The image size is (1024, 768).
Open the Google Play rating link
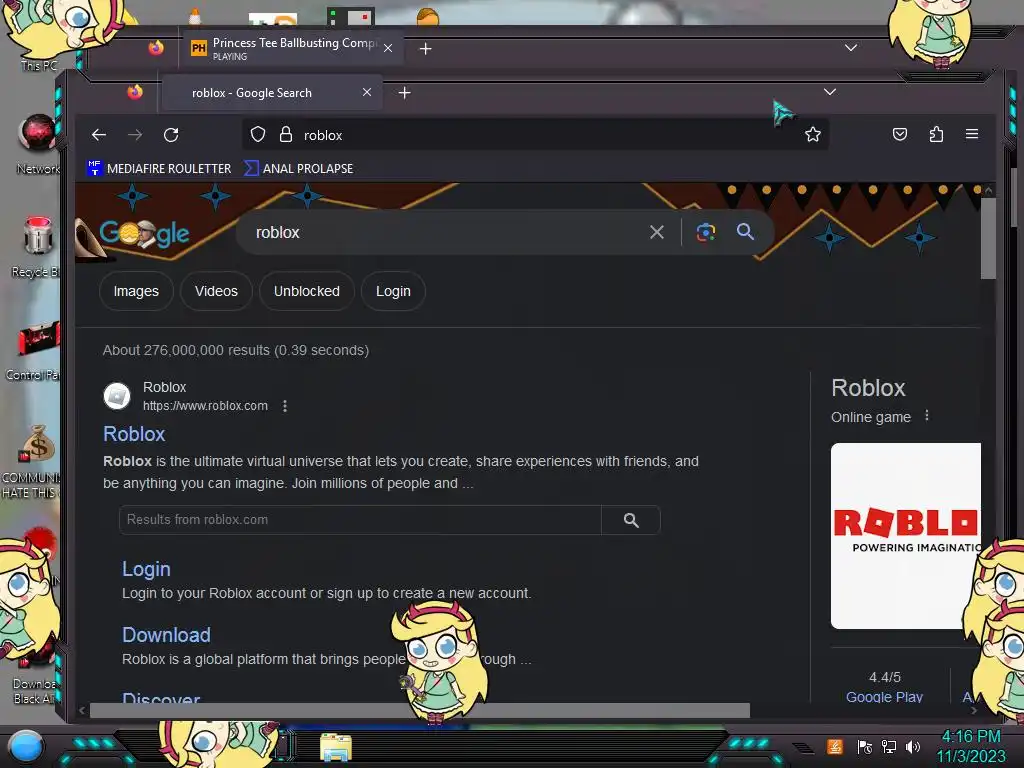click(884, 696)
